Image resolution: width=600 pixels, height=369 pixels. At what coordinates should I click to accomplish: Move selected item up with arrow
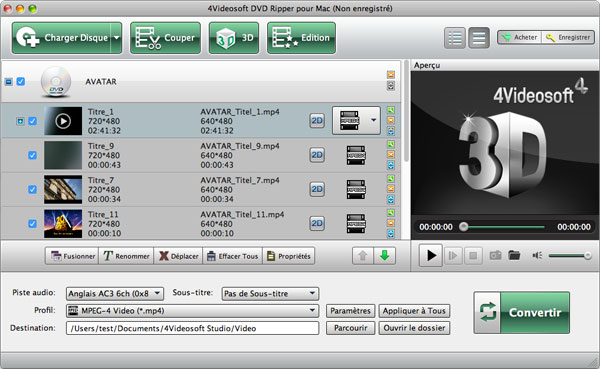(363, 256)
